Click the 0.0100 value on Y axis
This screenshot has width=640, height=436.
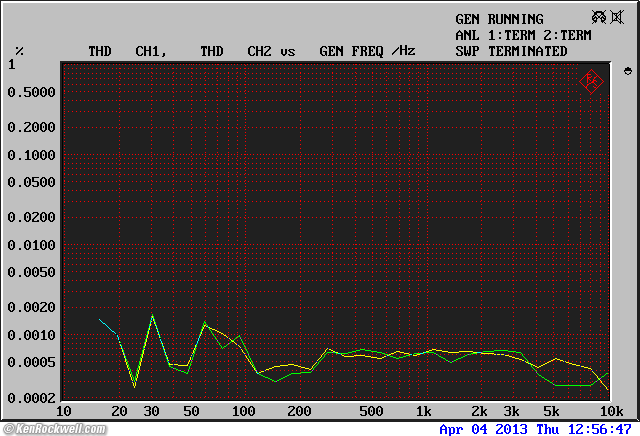pos(31,245)
